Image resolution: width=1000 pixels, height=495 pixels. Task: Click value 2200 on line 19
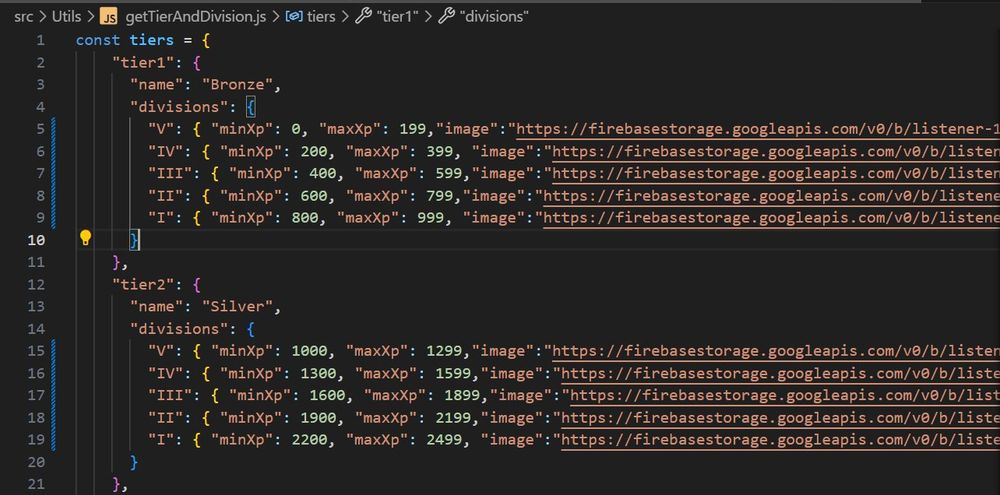coord(309,440)
